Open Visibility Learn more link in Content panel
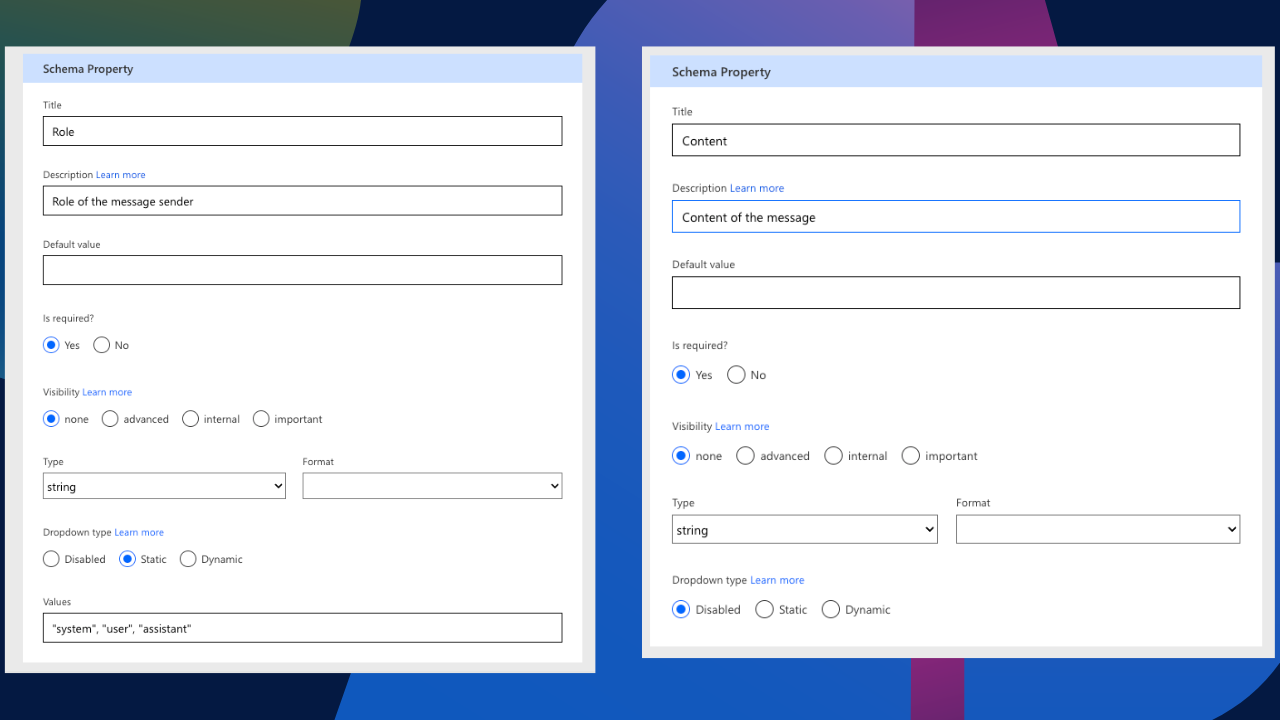1280x720 pixels. [x=742, y=426]
